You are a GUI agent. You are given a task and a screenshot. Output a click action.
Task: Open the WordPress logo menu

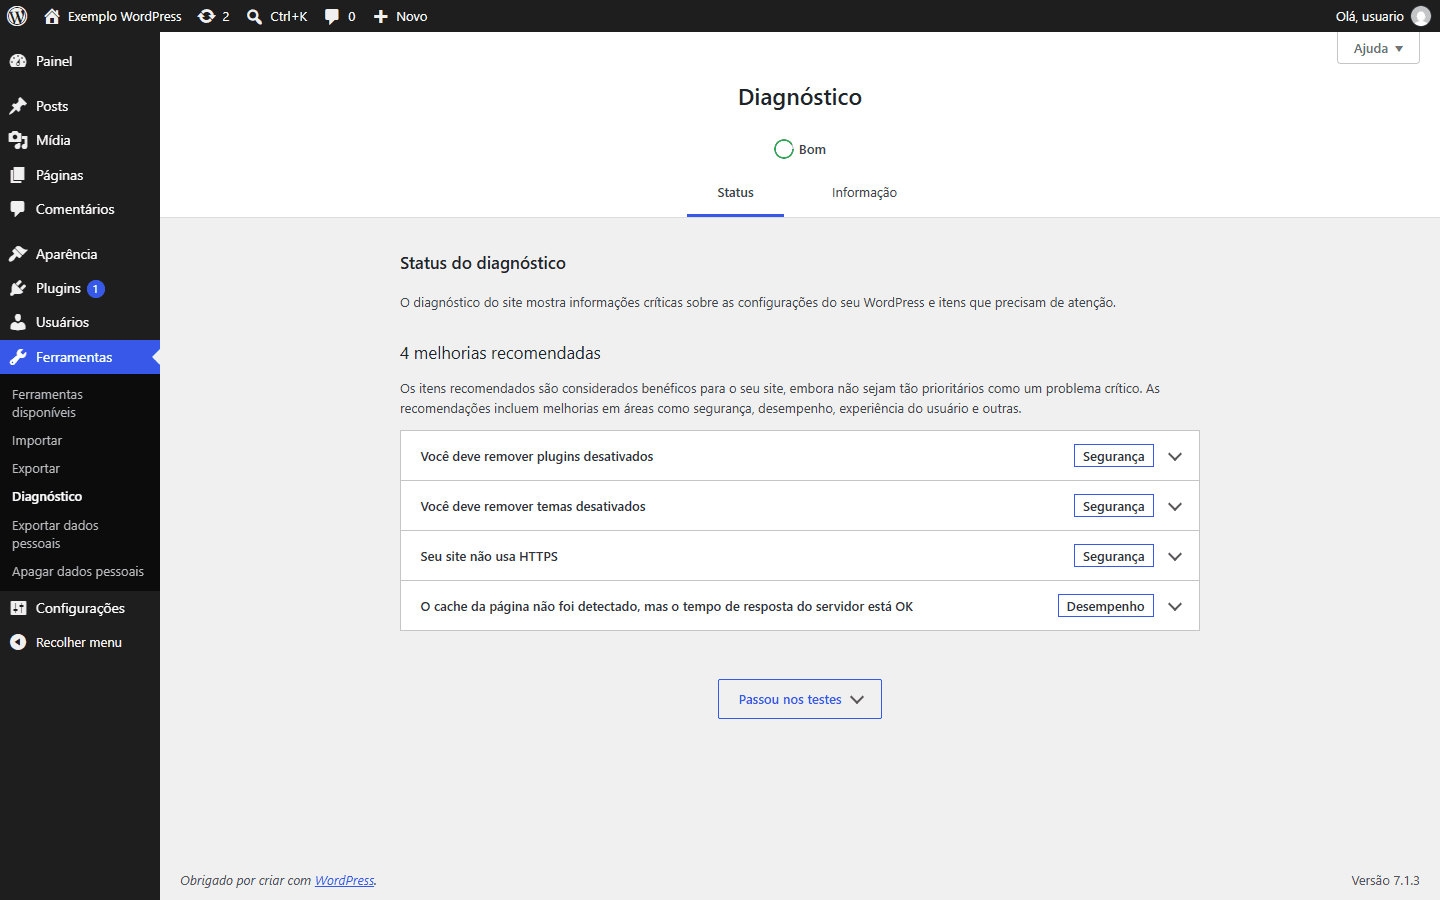[17, 16]
